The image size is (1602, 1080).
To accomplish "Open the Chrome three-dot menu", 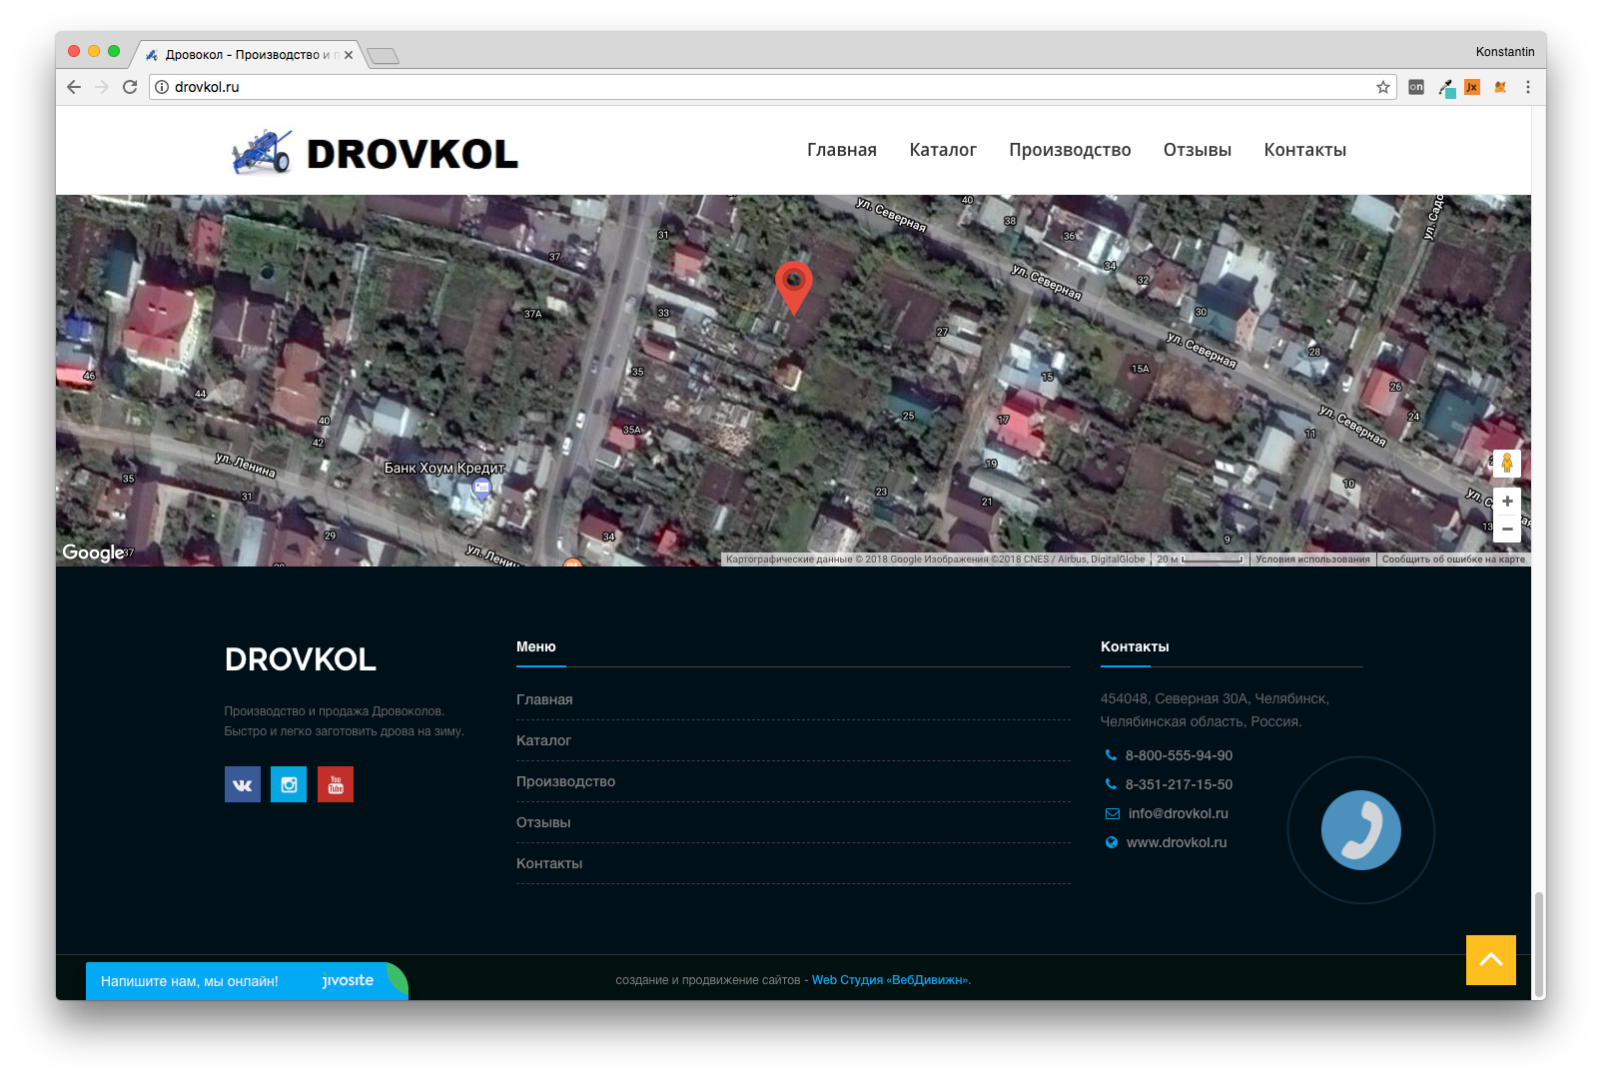I will click(x=1527, y=87).
